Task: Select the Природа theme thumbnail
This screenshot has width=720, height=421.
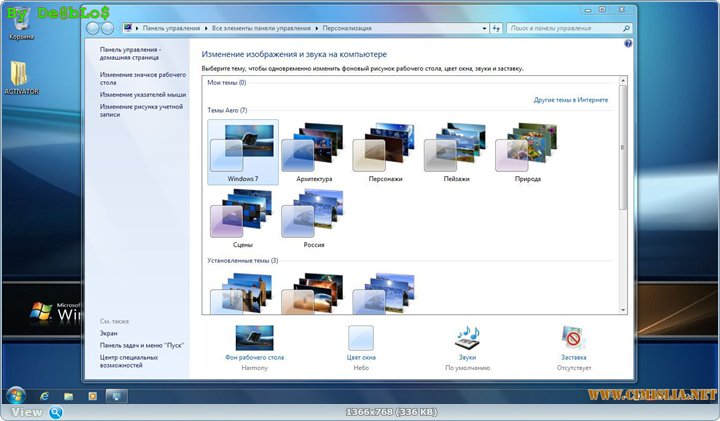Action: tap(527, 151)
